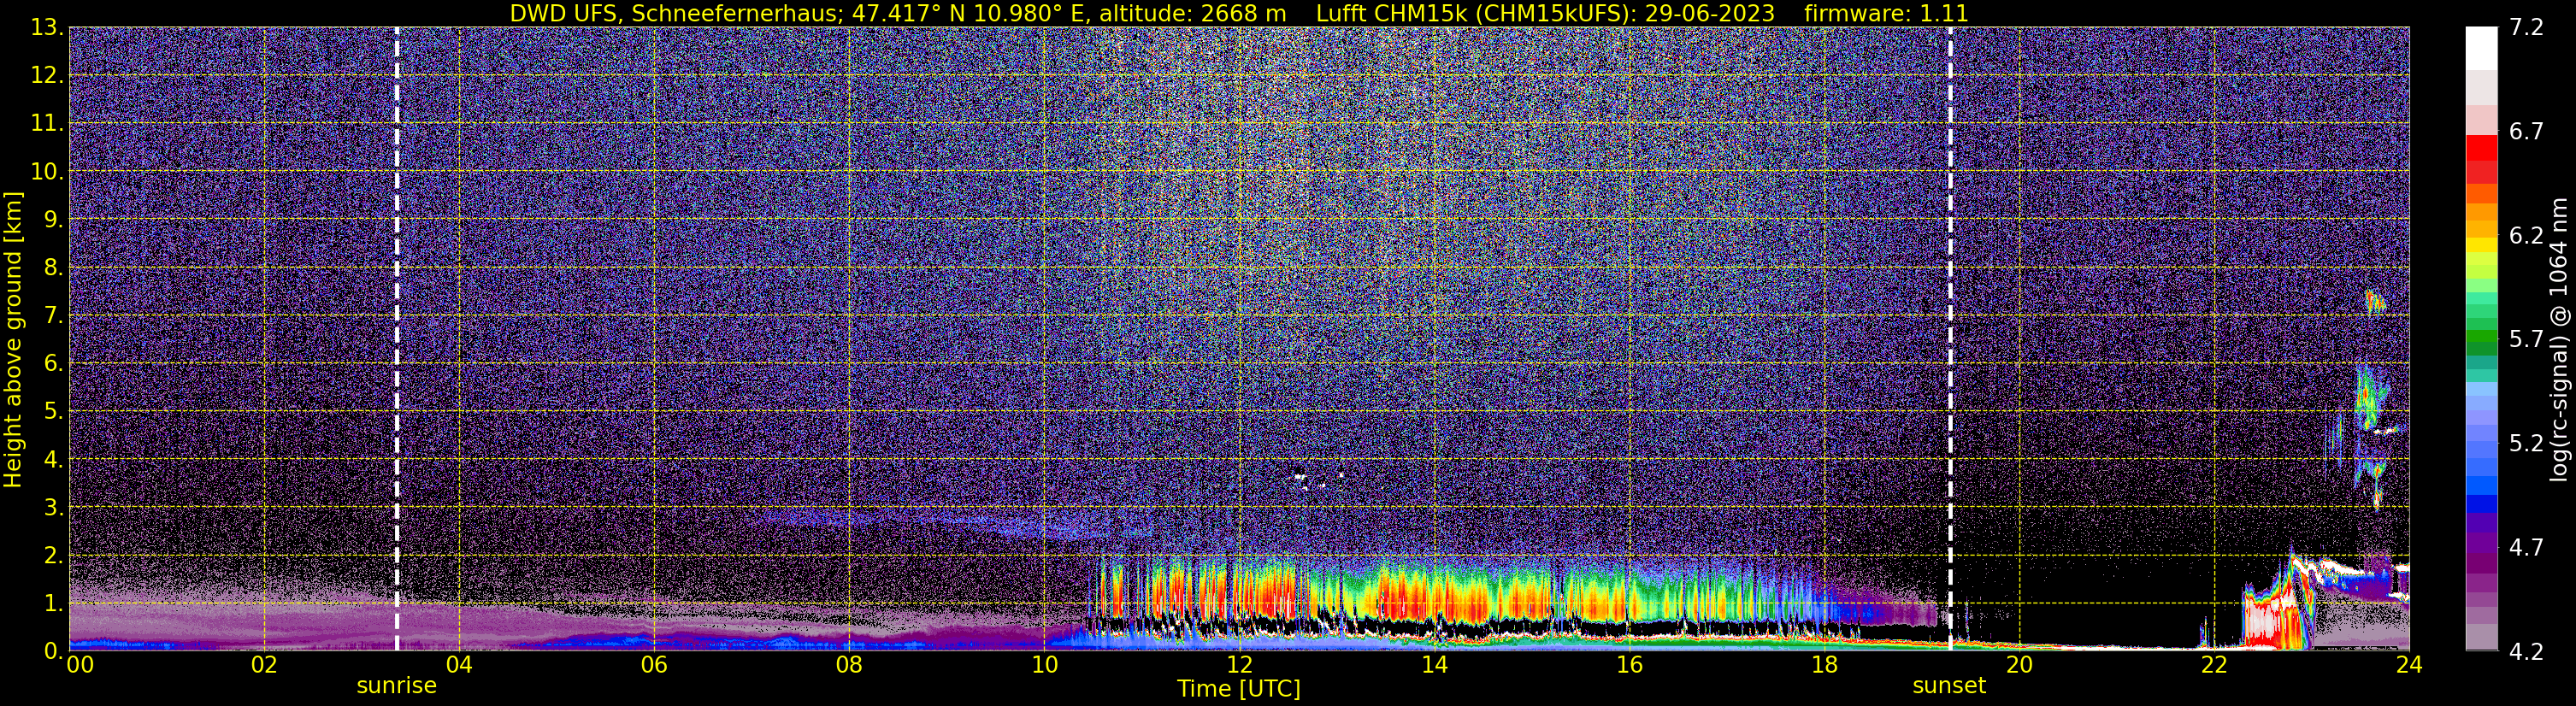Viewport: 2576px width, 706px height.
Task: Click the y-axis tick label '10.'
Action: (x=47, y=172)
